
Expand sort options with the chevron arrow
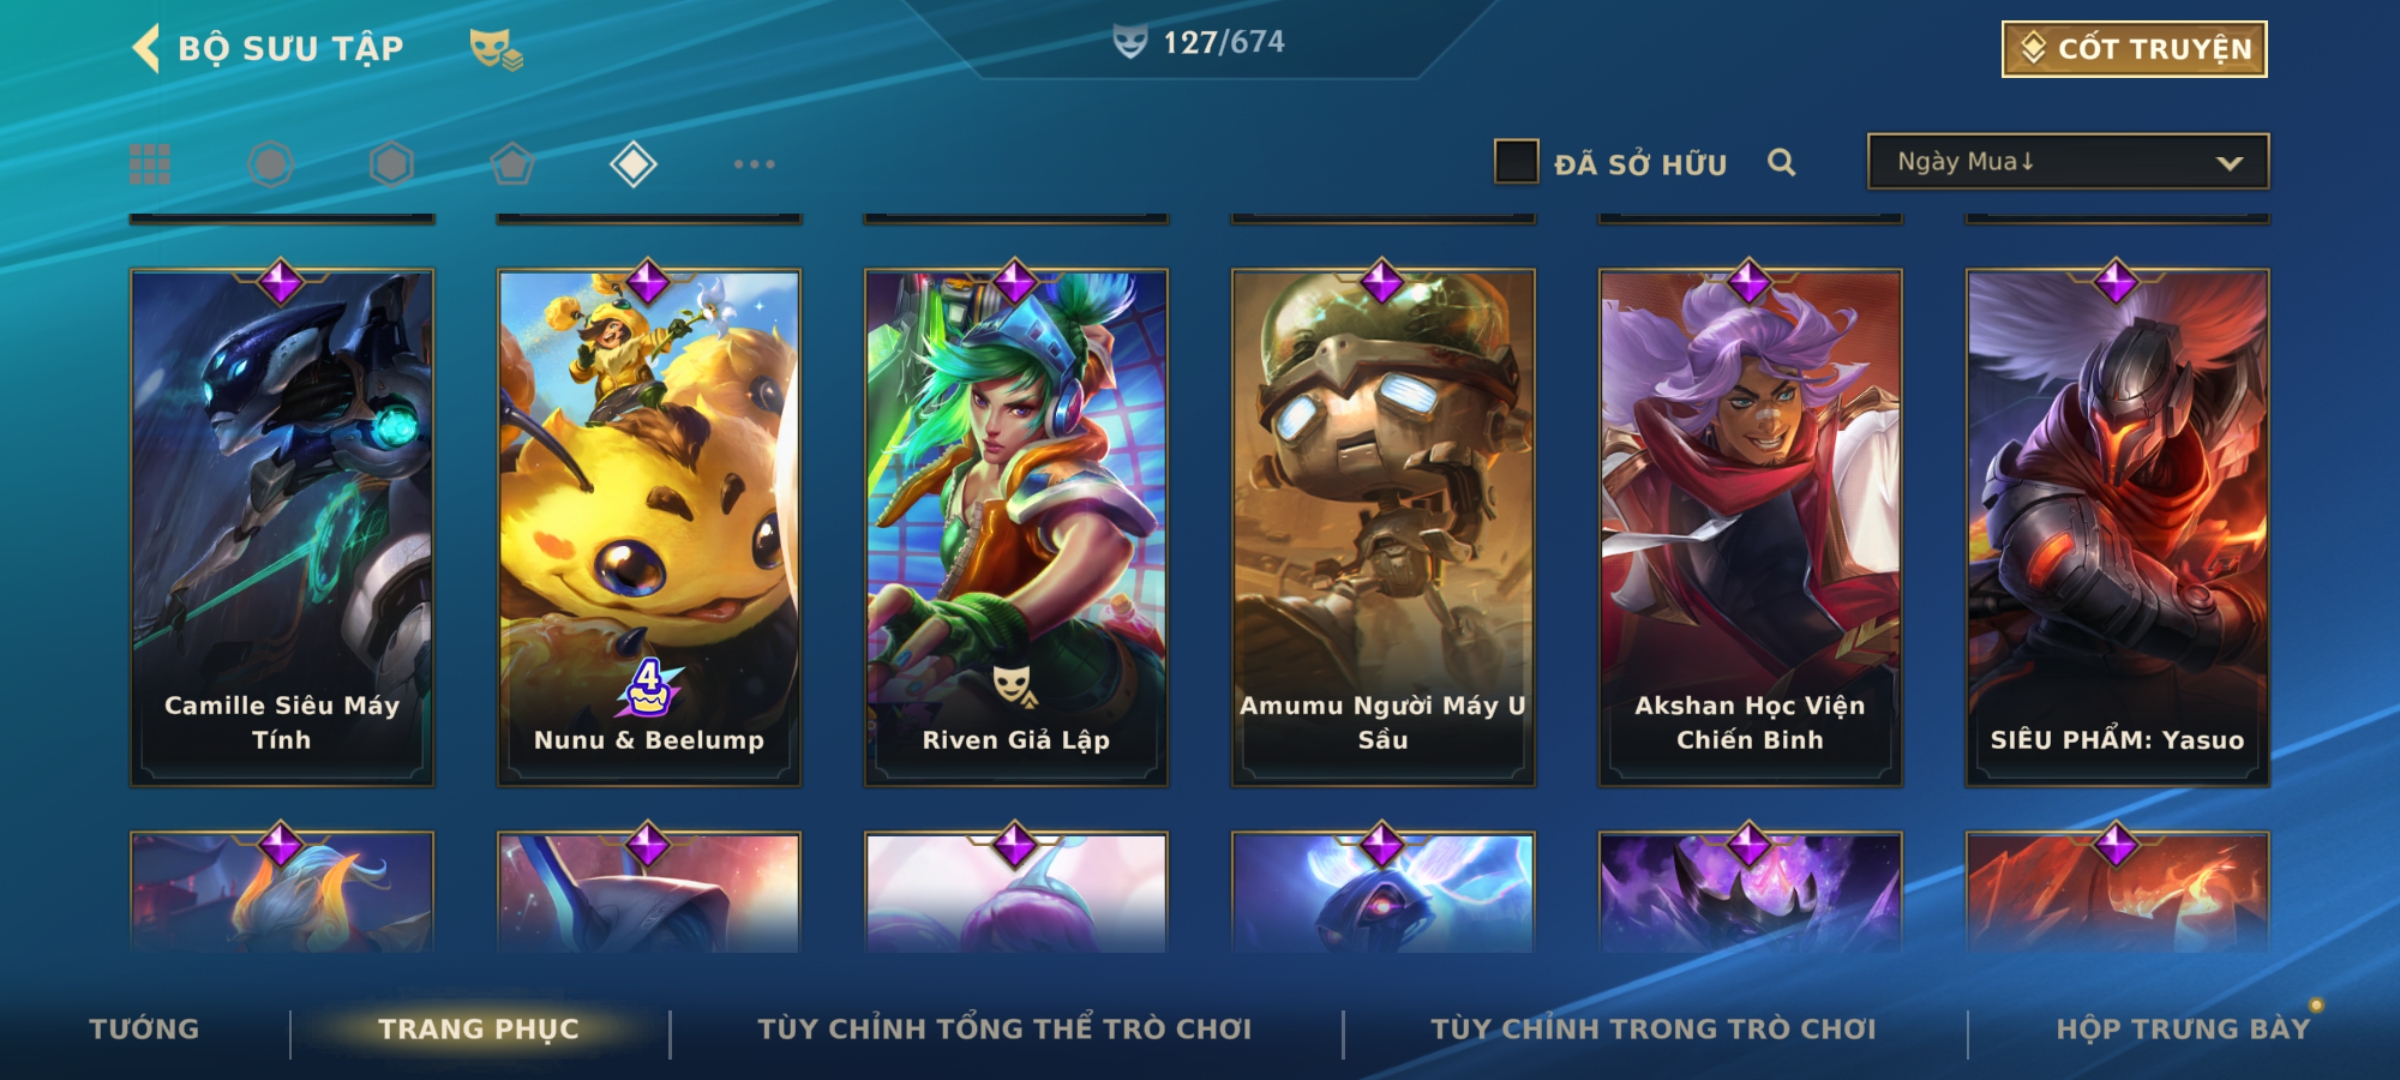click(x=2229, y=163)
